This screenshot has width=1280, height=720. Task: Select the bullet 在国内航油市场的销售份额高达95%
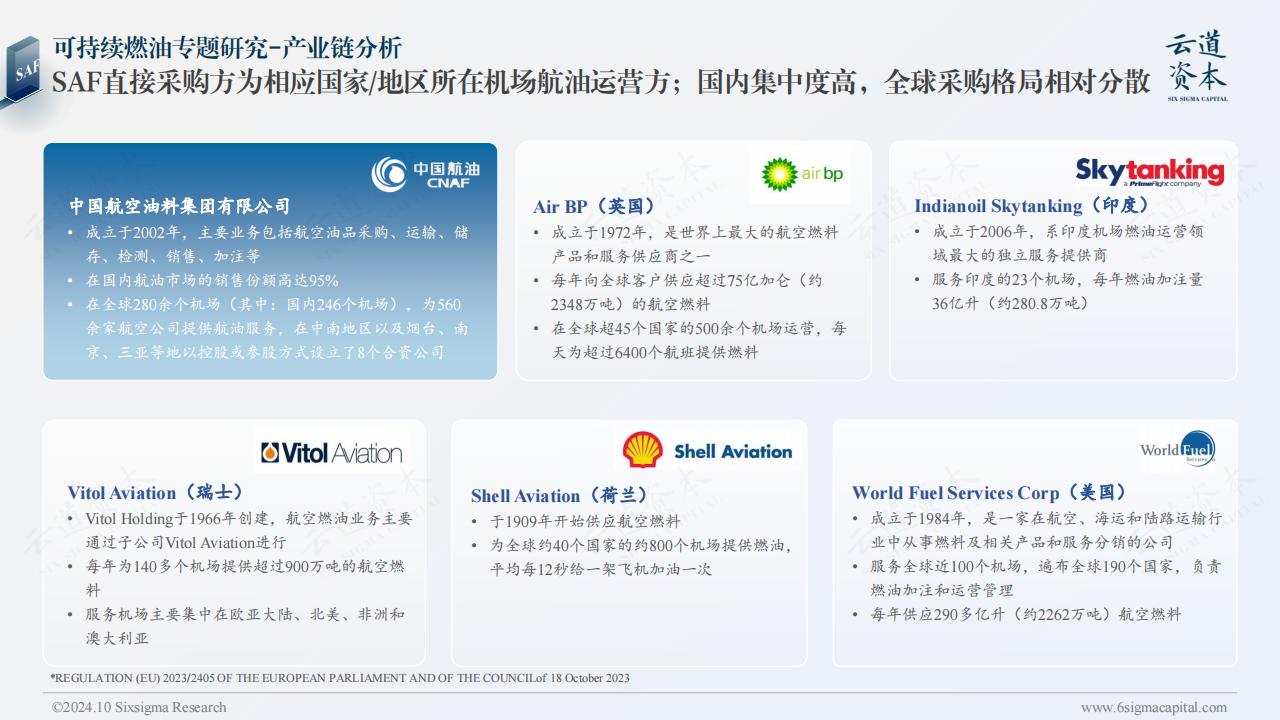(204, 280)
